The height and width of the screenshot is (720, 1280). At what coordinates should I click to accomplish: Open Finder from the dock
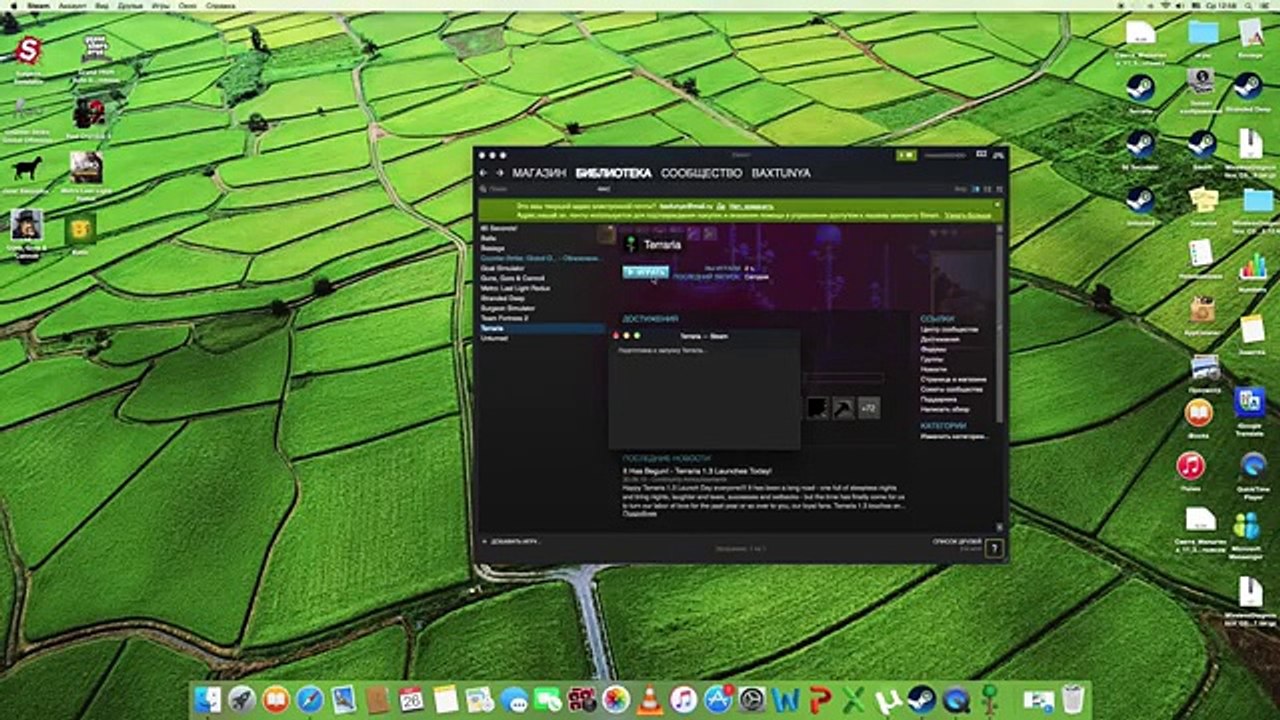207,699
